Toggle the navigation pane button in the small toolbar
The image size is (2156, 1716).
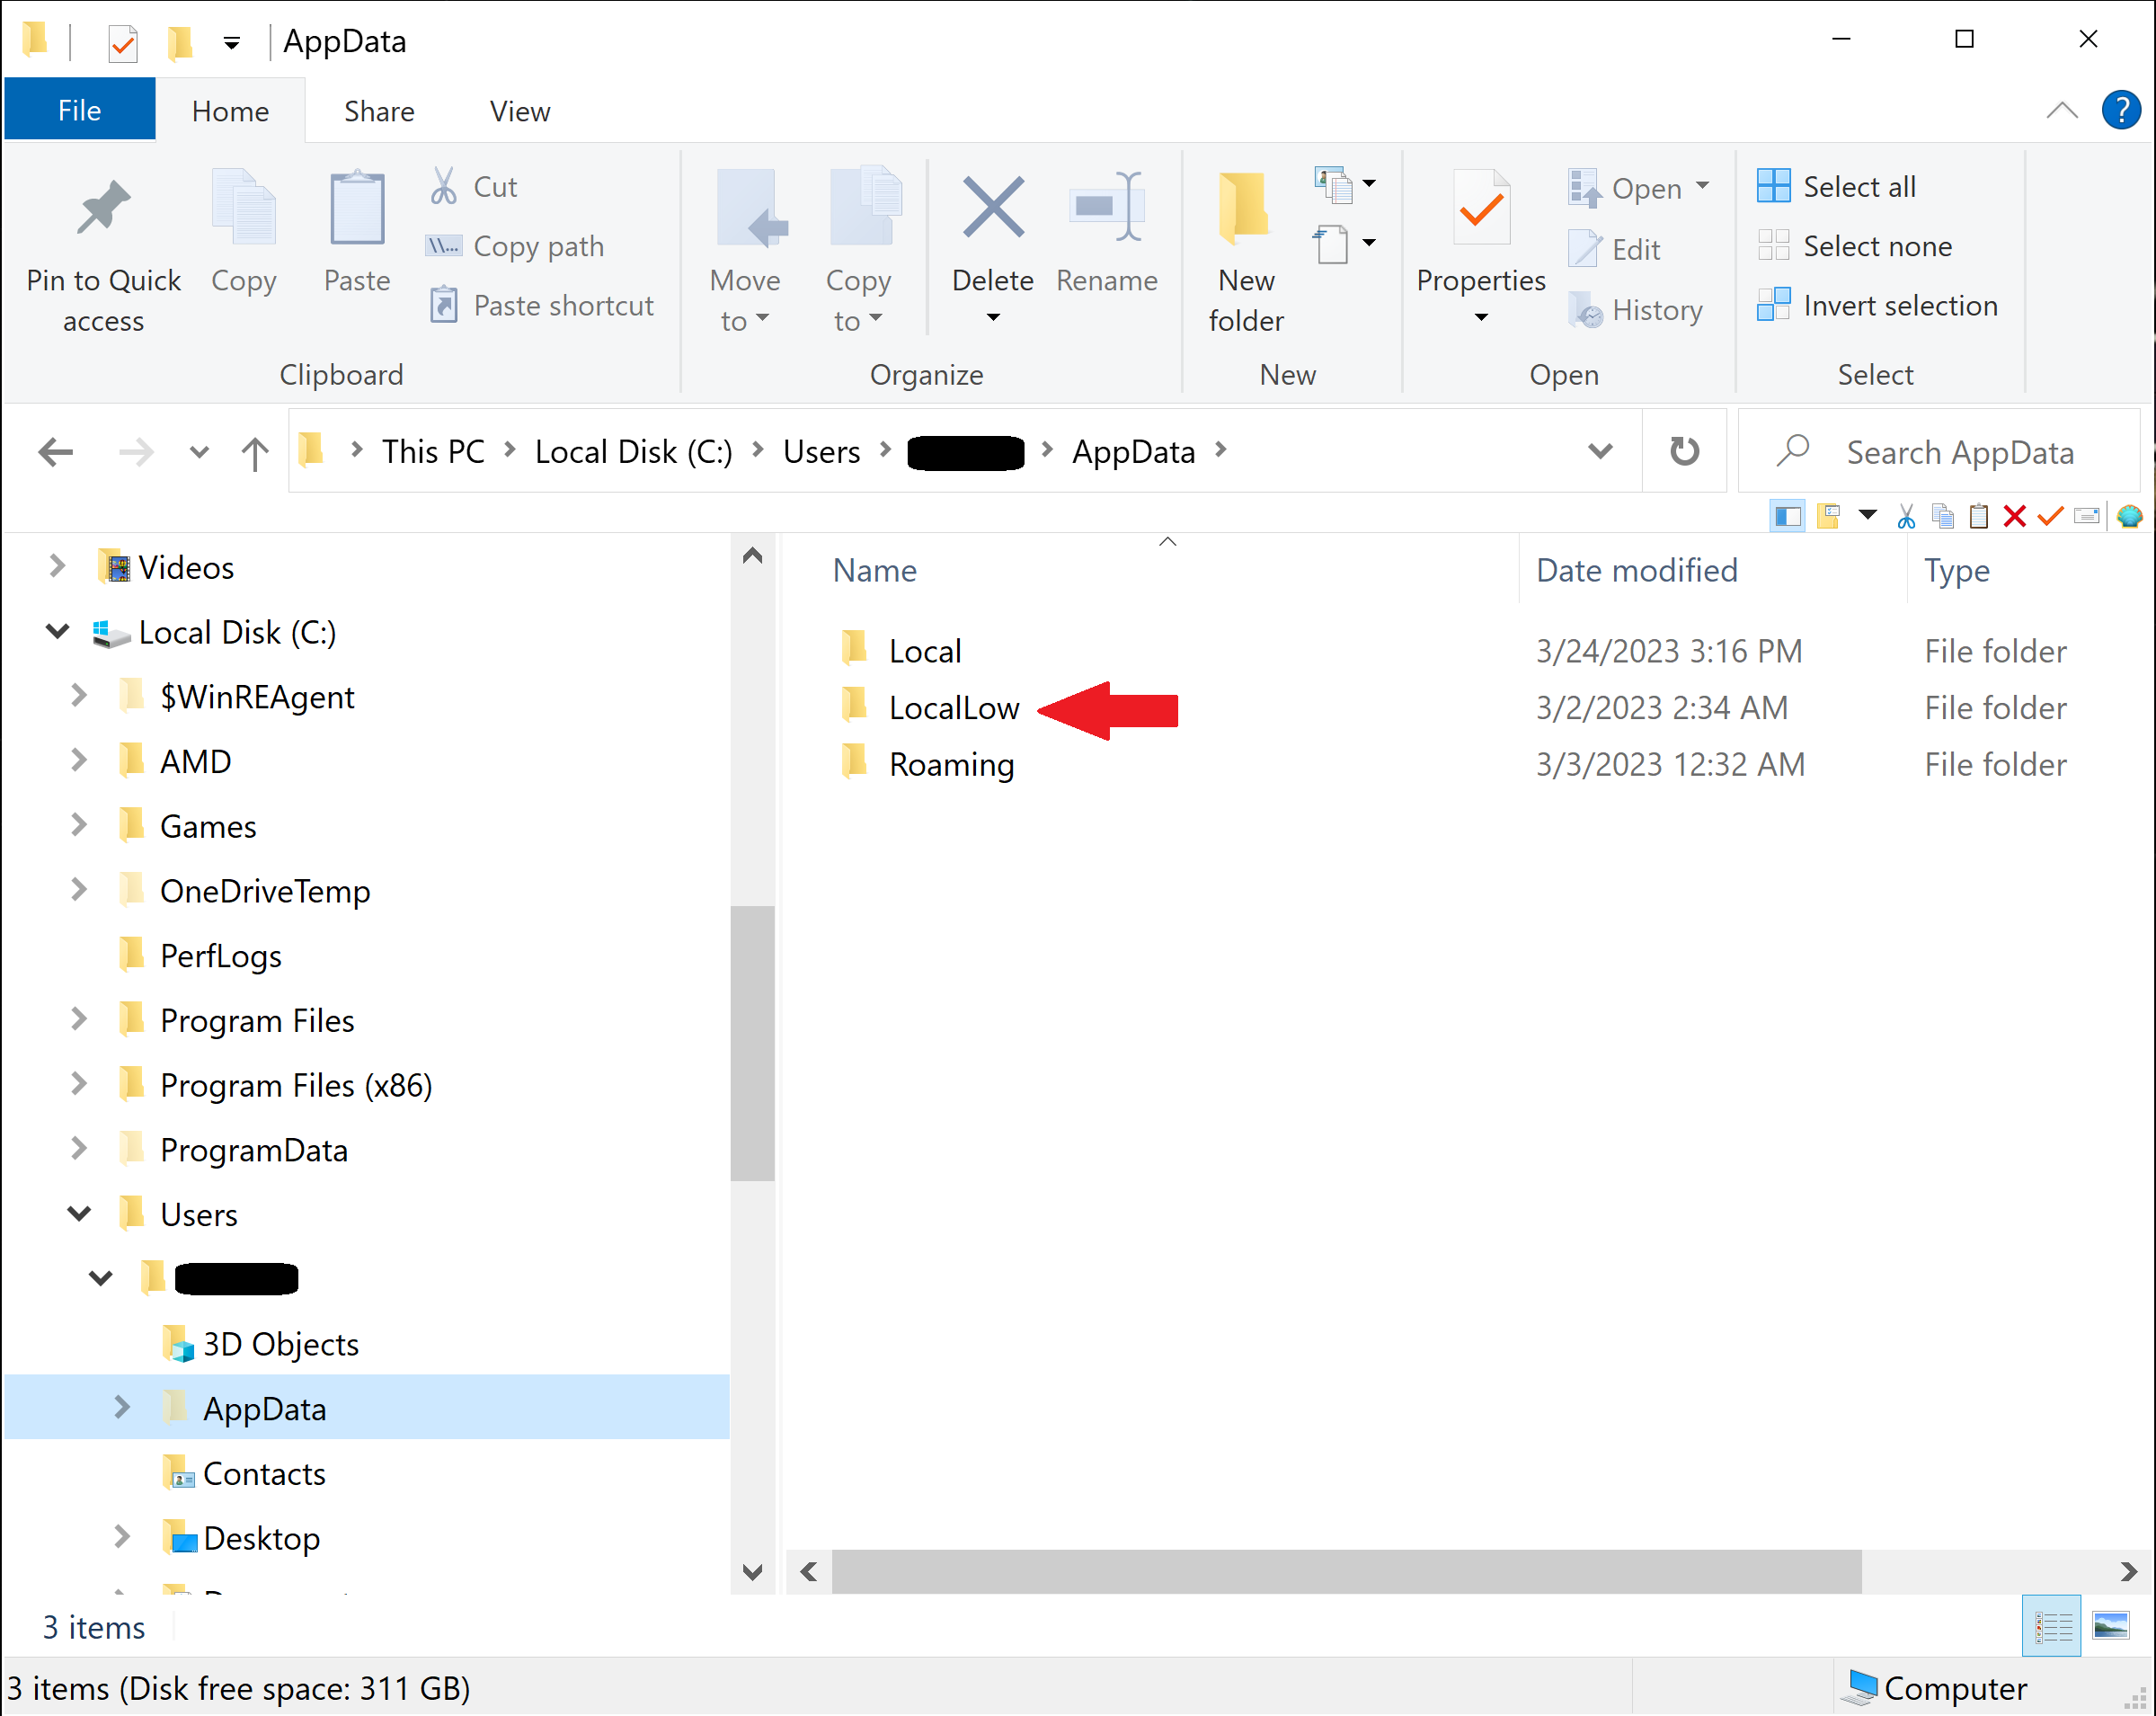(x=1787, y=516)
